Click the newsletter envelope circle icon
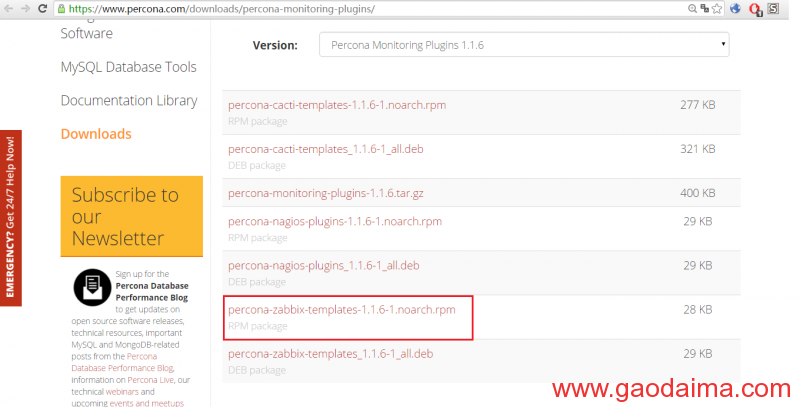Image resolution: width=800 pixels, height=407 pixels. 92,287
